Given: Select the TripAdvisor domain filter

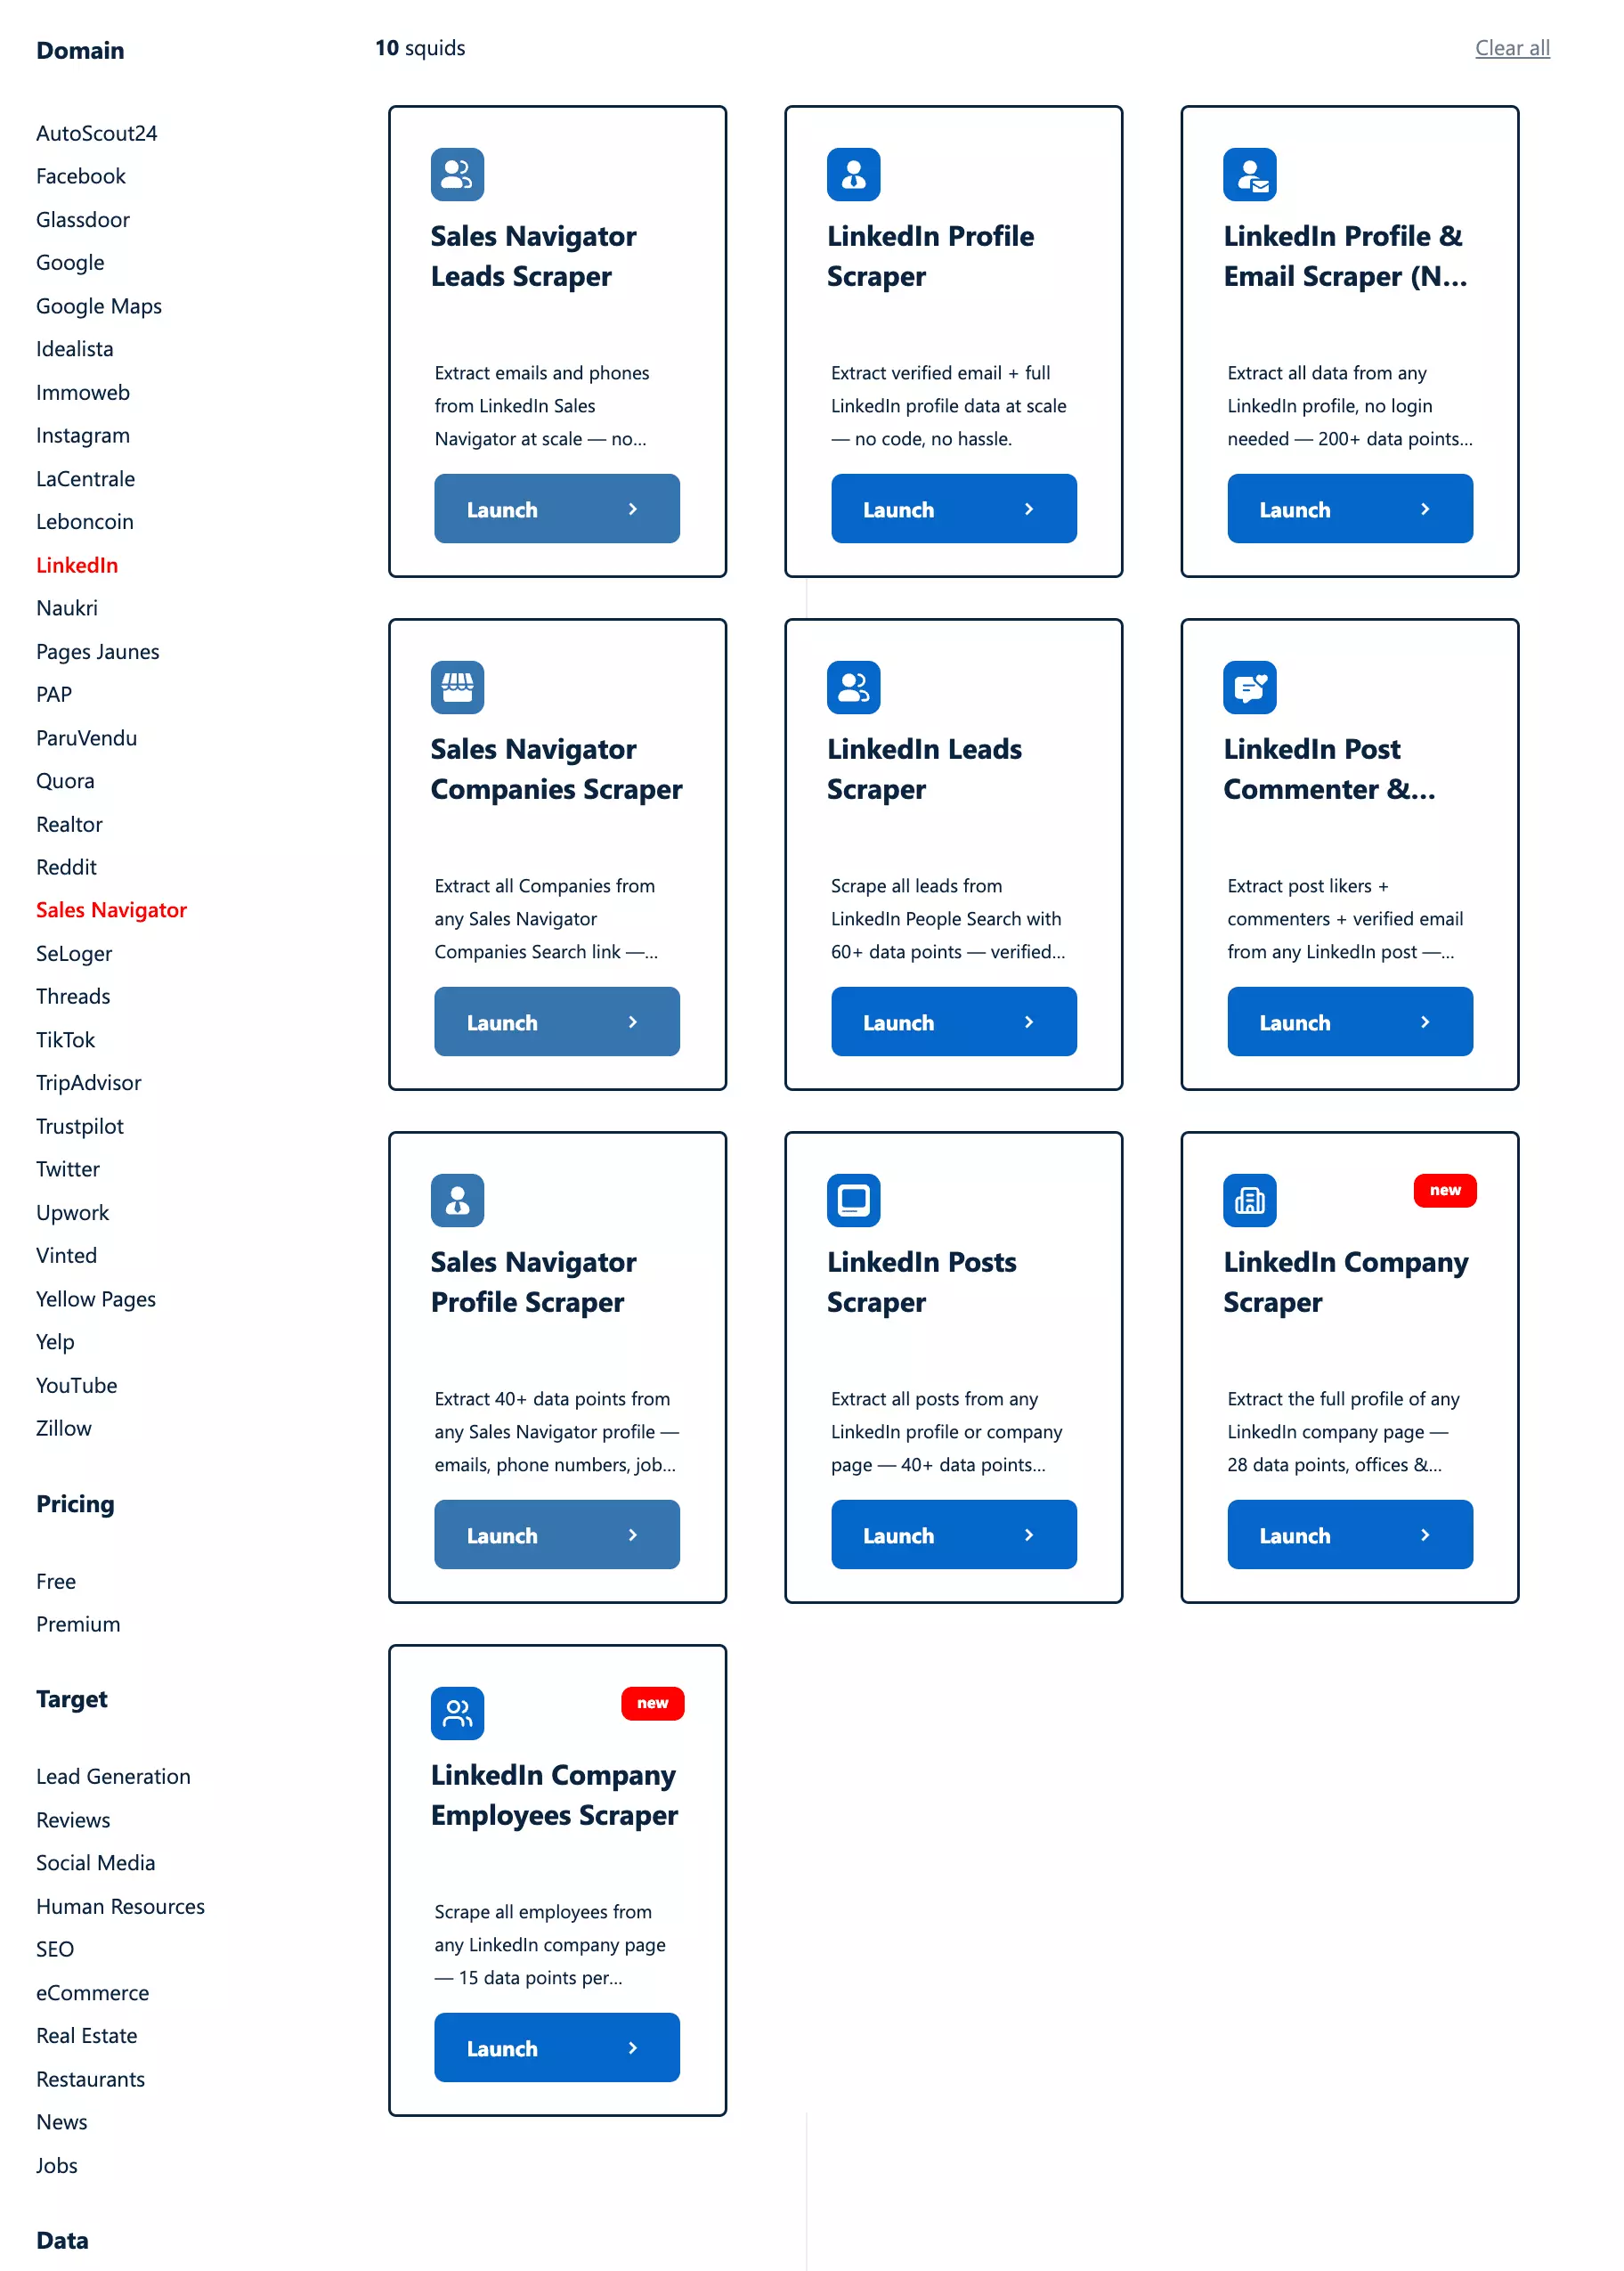Looking at the screenshot, I should click(x=89, y=1083).
